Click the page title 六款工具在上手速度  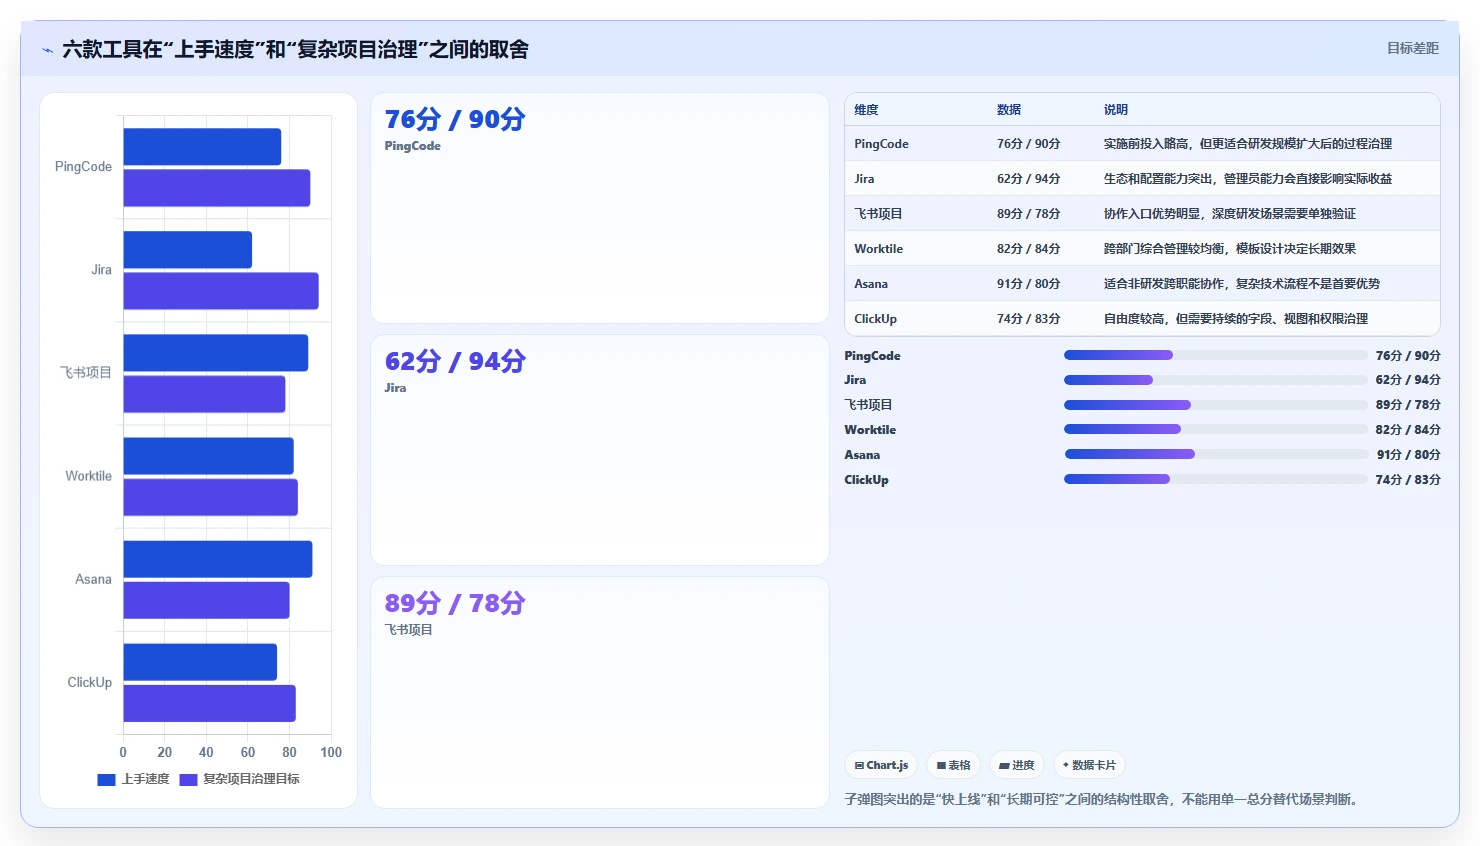click(295, 50)
